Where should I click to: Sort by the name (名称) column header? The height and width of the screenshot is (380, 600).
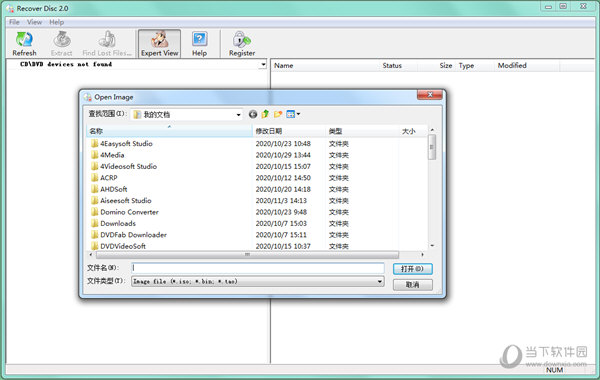(x=170, y=131)
